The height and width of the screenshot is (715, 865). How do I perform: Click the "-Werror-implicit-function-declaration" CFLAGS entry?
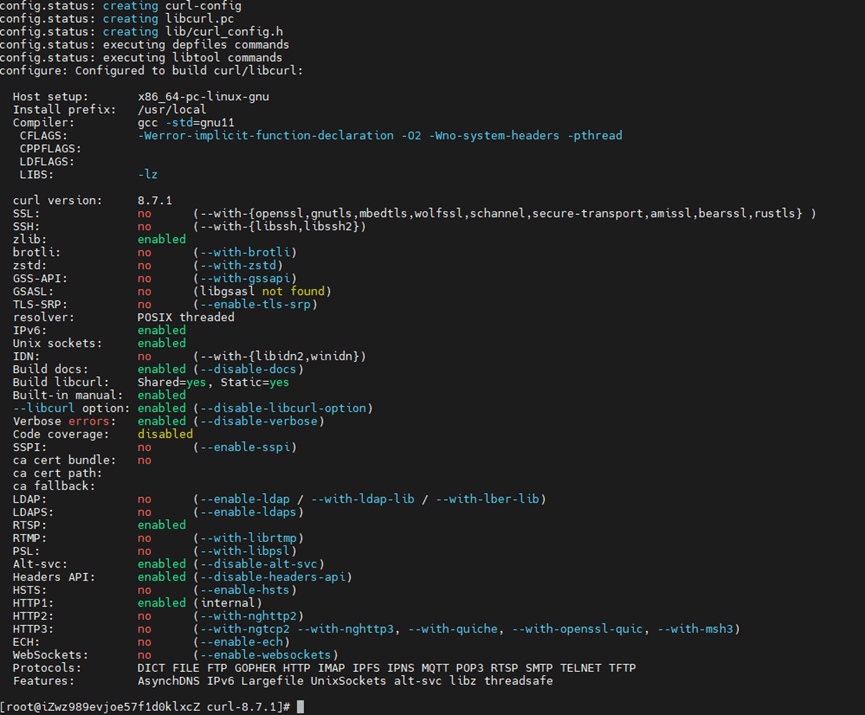(x=265, y=136)
